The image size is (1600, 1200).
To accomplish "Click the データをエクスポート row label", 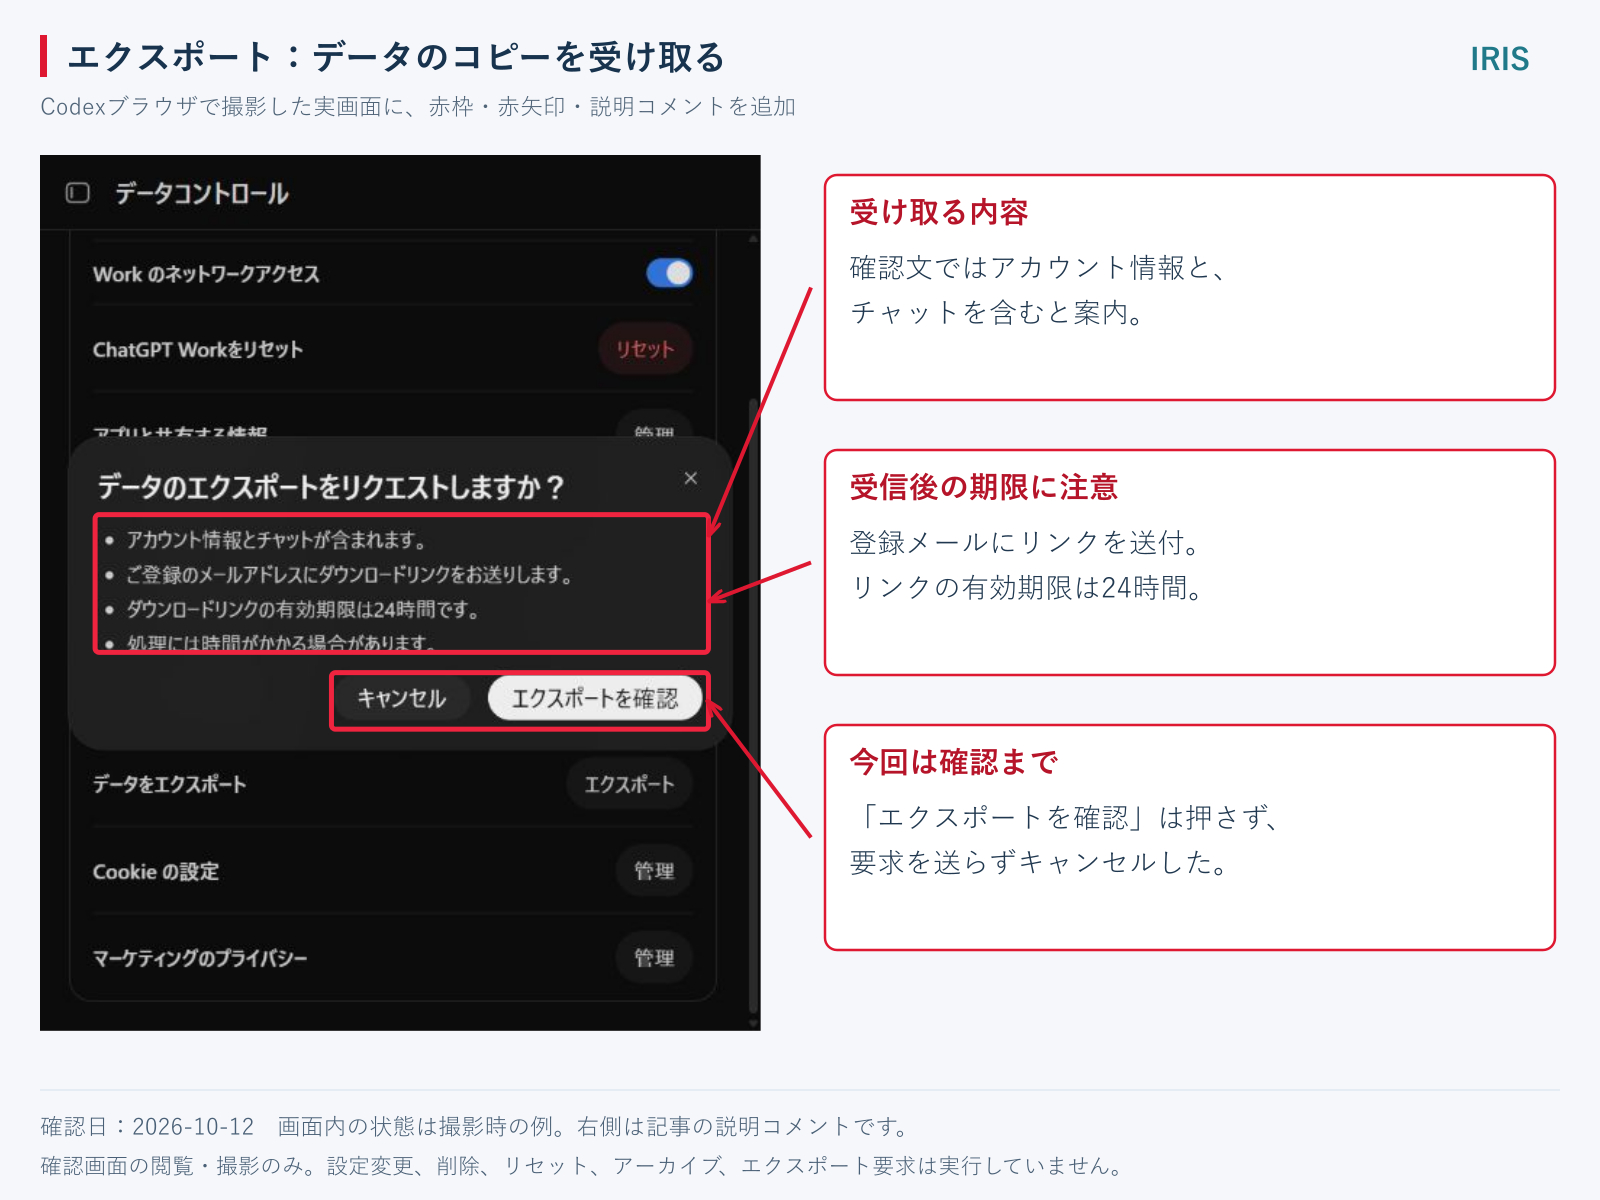I will (x=169, y=784).
